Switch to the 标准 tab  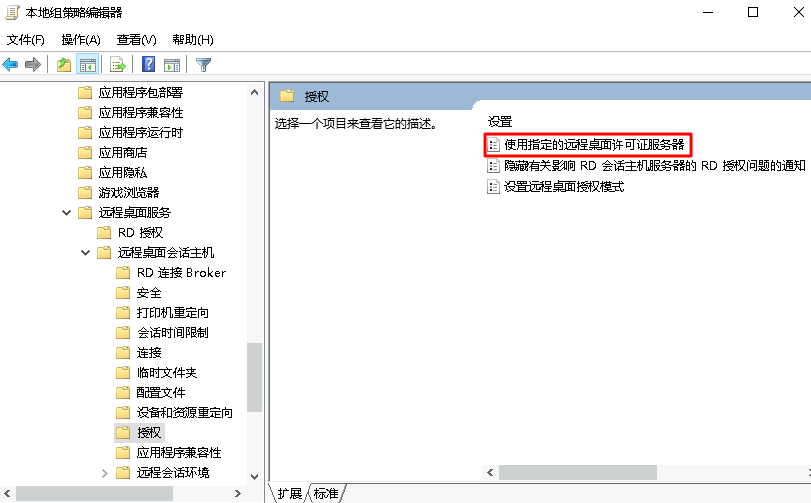(326, 494)
